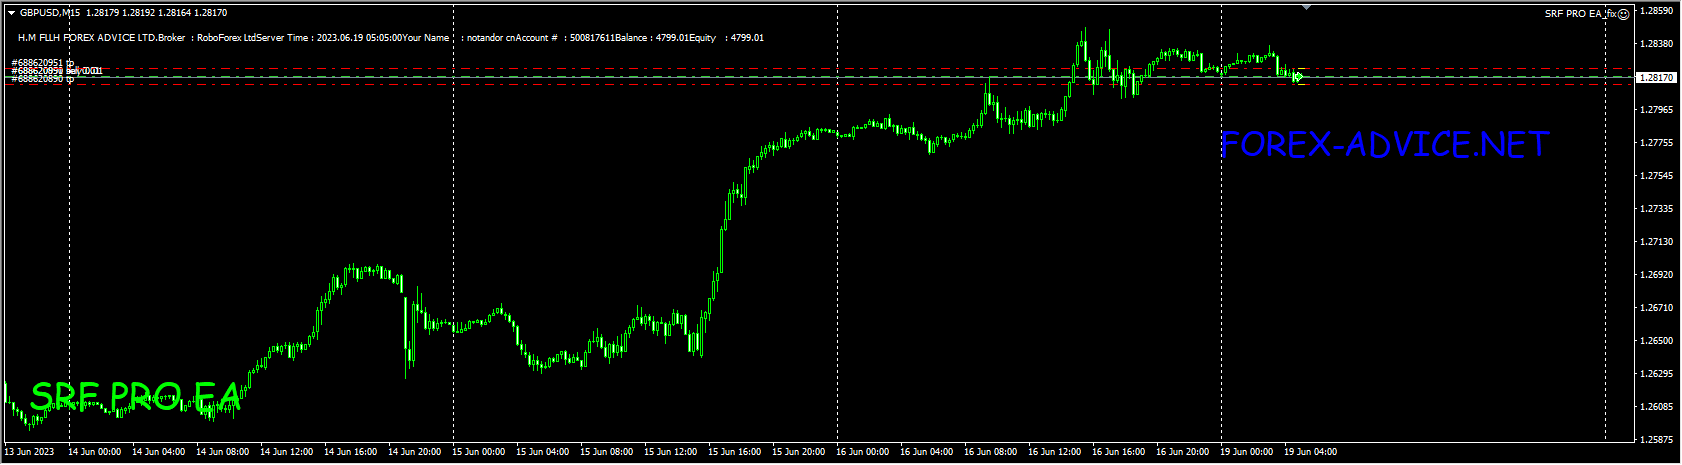The image size is (1682, 465).
Task: Click the grey chart shift triangle marker
Action: [x=1307, y=7]
